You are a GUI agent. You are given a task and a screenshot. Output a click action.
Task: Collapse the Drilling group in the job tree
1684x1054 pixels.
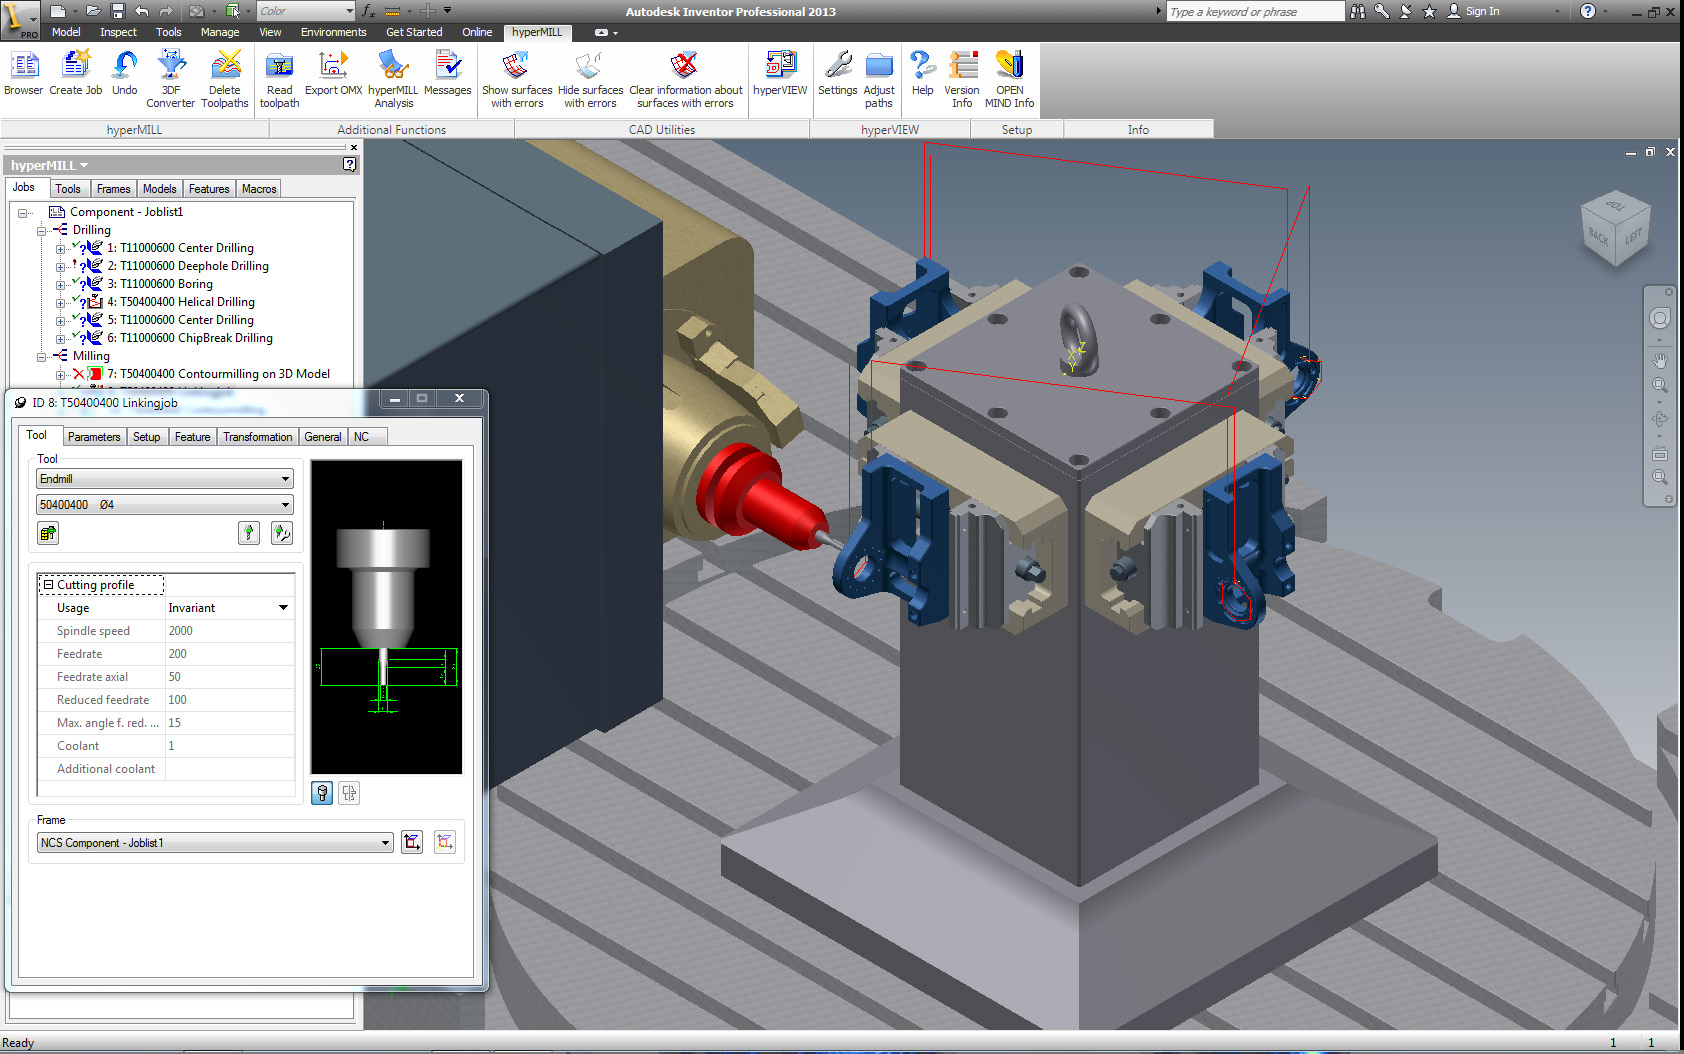click(42, 230)
